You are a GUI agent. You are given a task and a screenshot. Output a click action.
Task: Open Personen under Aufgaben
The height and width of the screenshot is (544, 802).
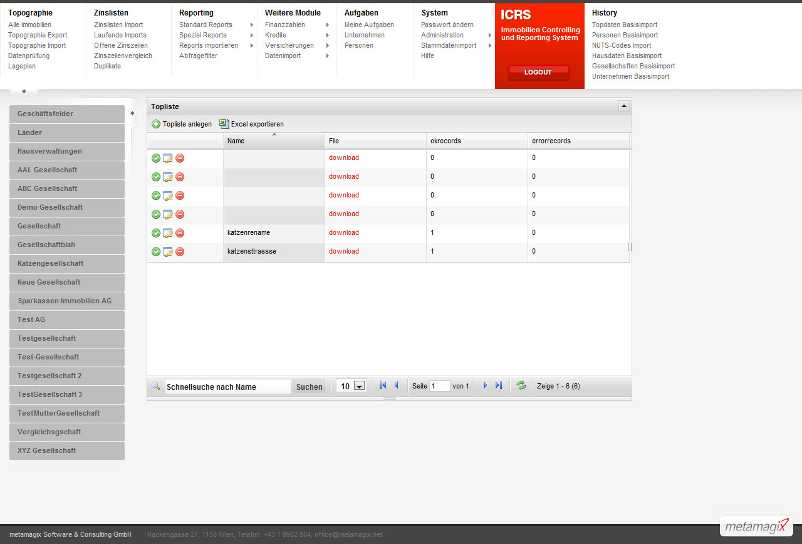tap(359, 46)
